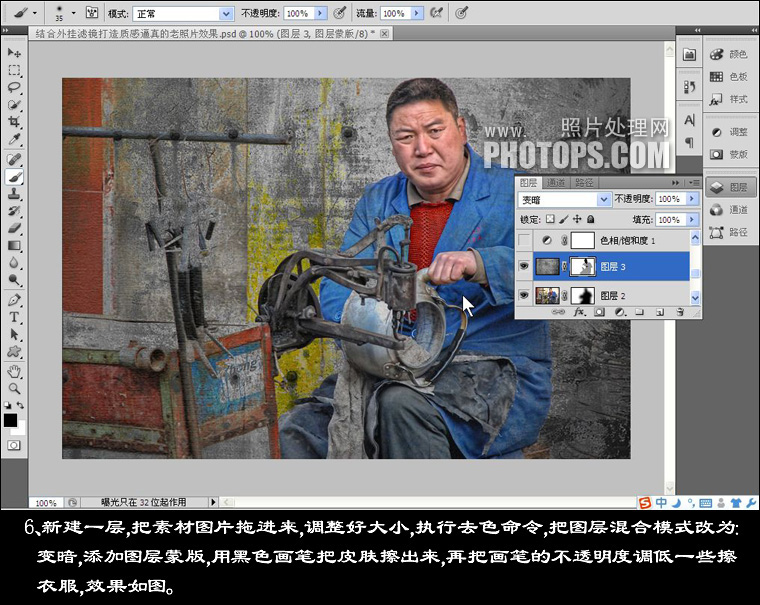Viewport: 760px width, 605px height.
Task: Open the Layers panel flyout menu
Action: 694,183
